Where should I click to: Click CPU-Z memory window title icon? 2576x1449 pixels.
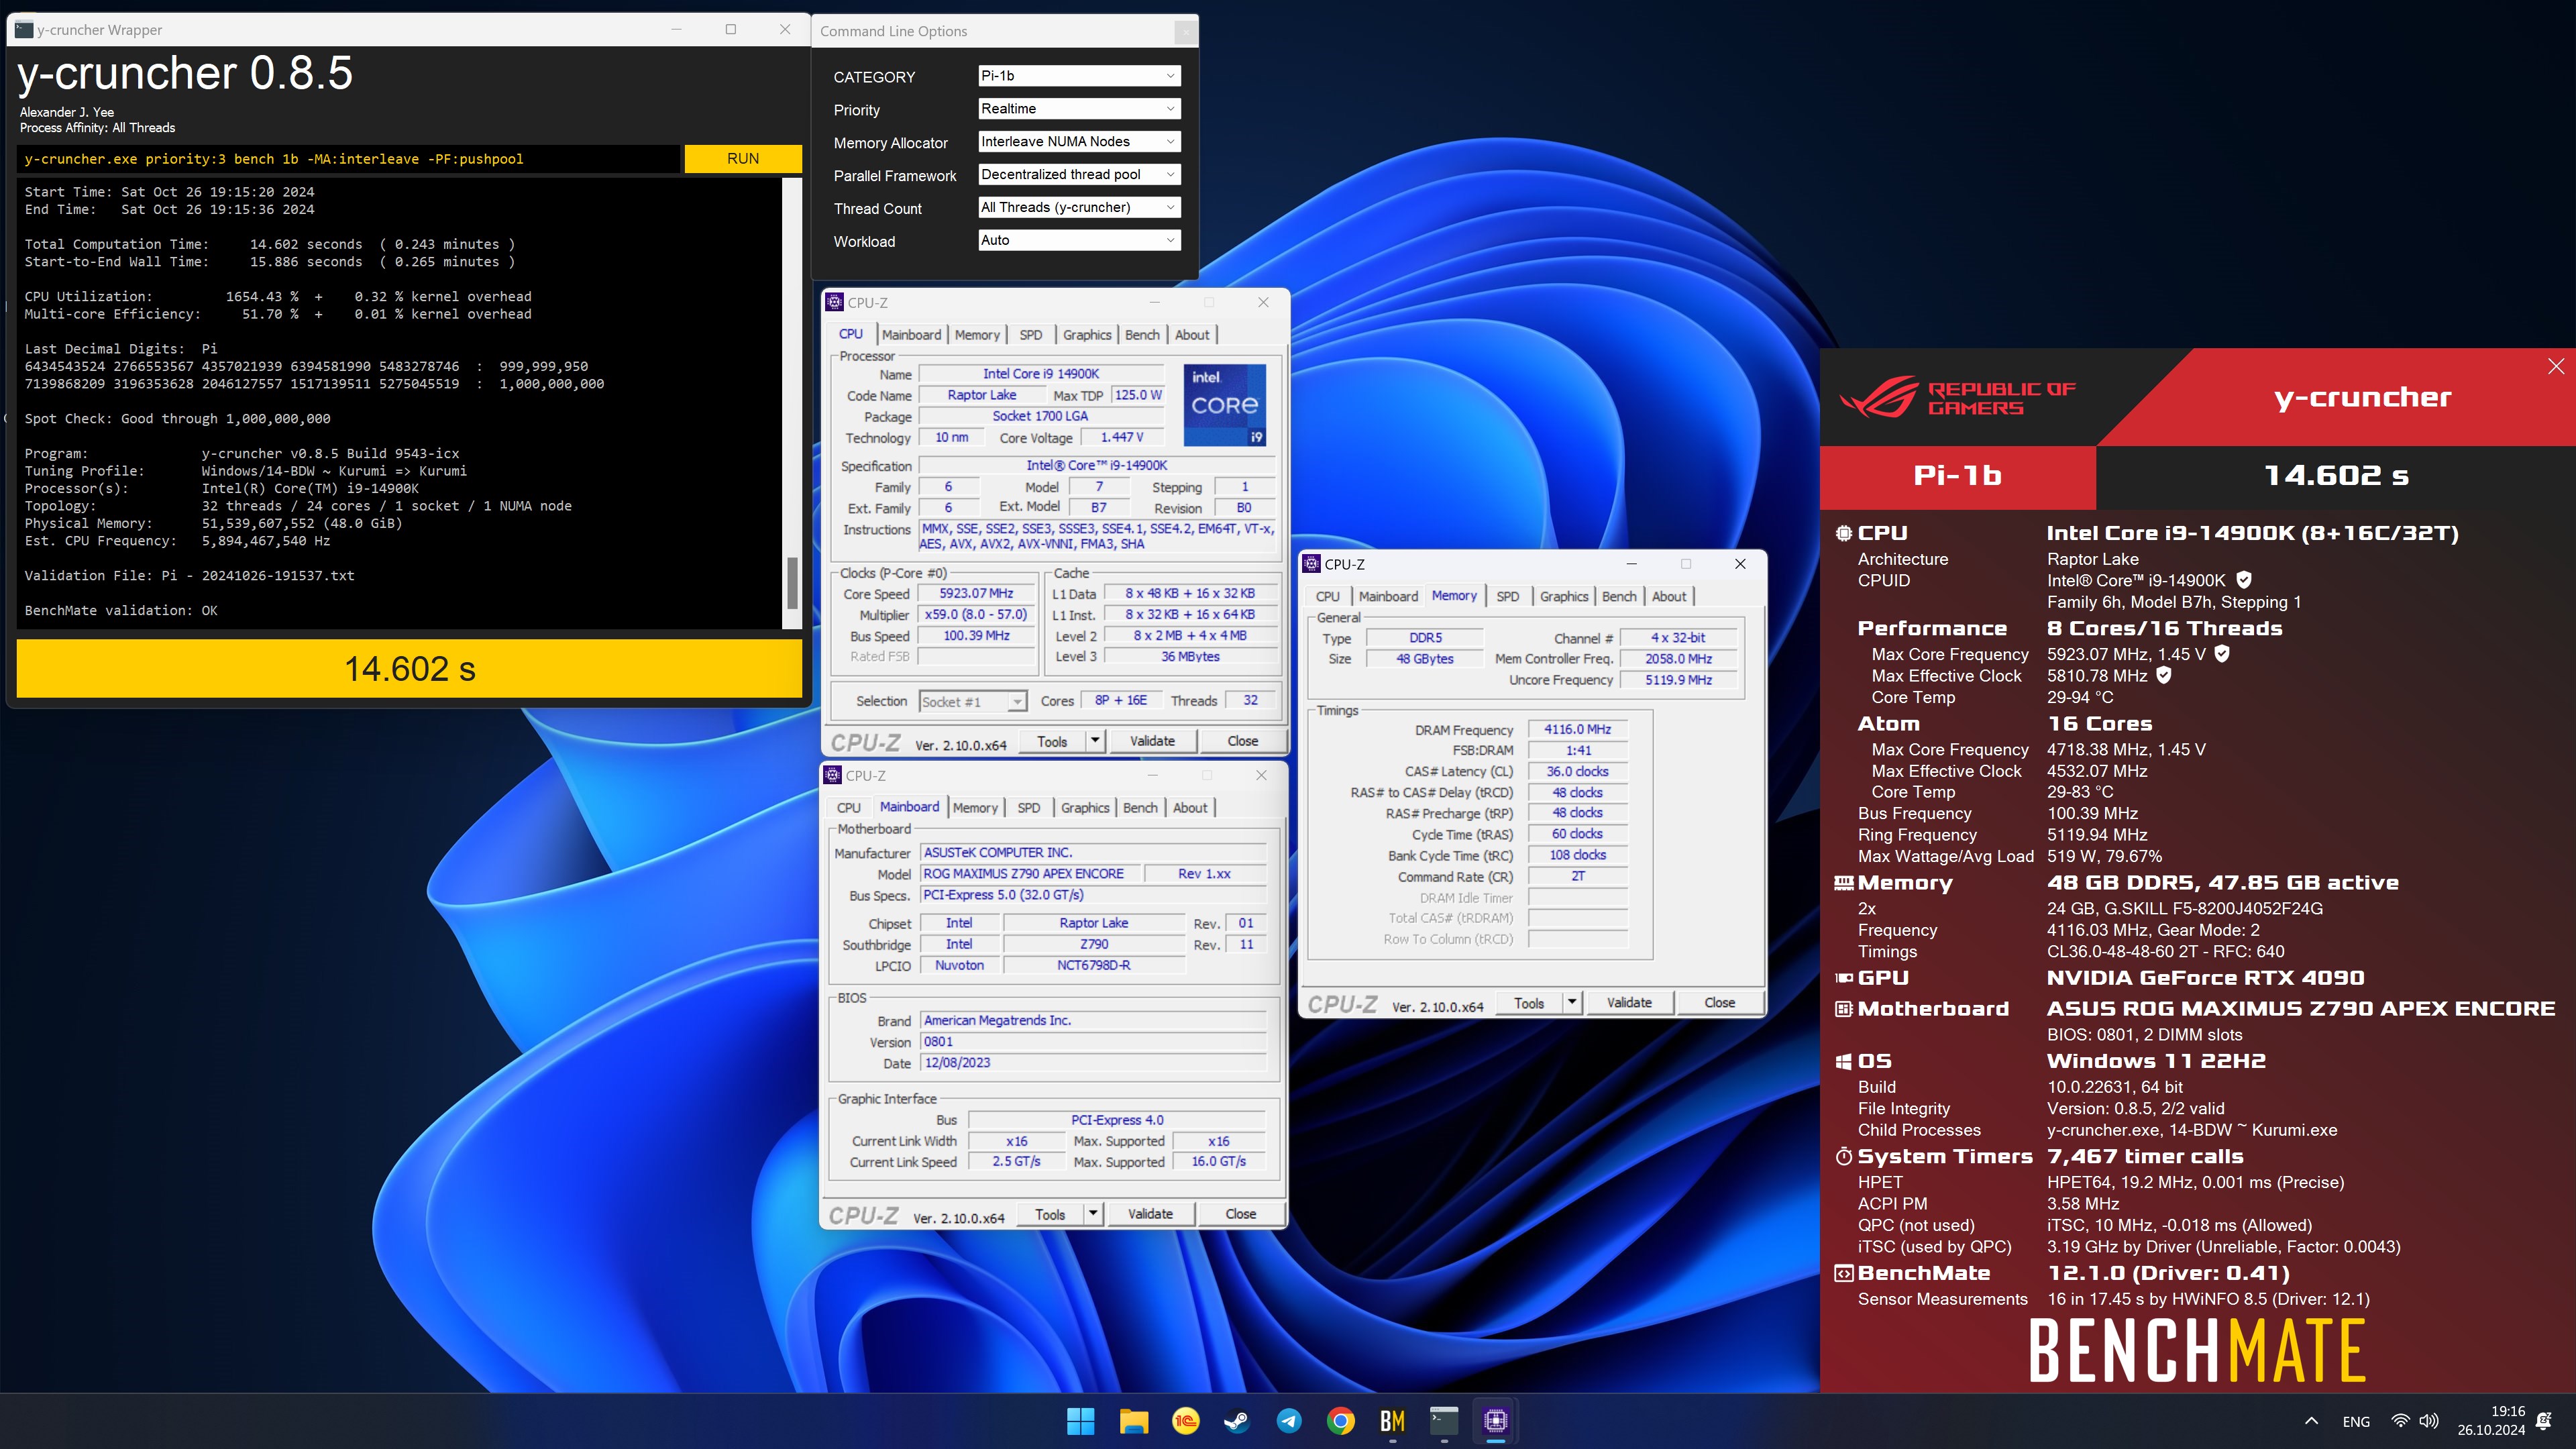1312,564
